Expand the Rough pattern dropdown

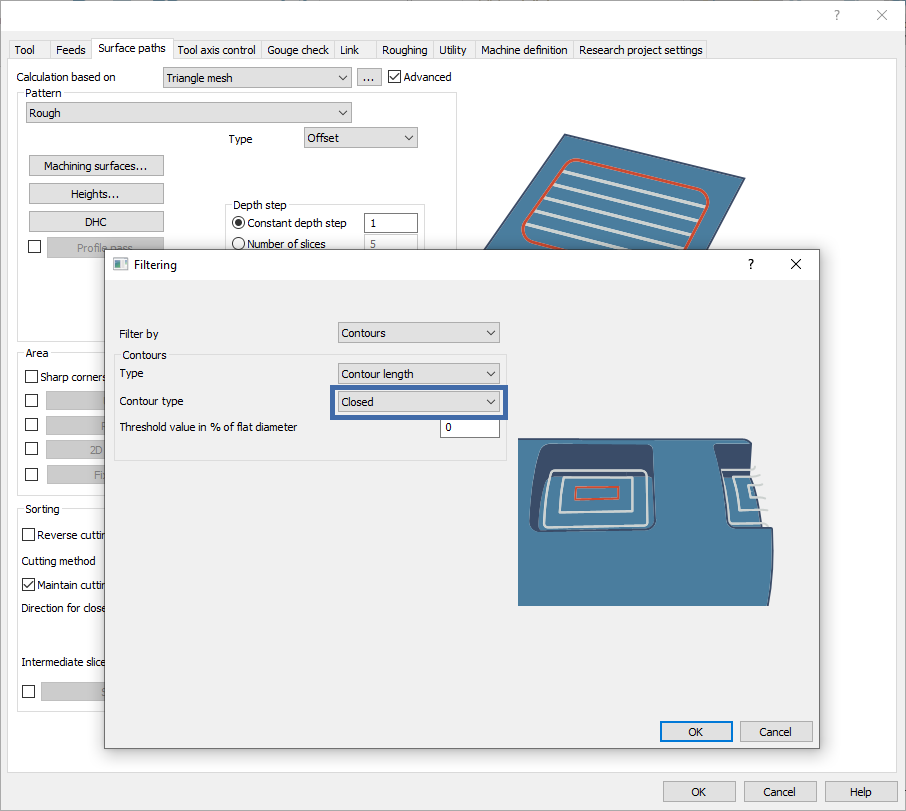pos(189,113)
